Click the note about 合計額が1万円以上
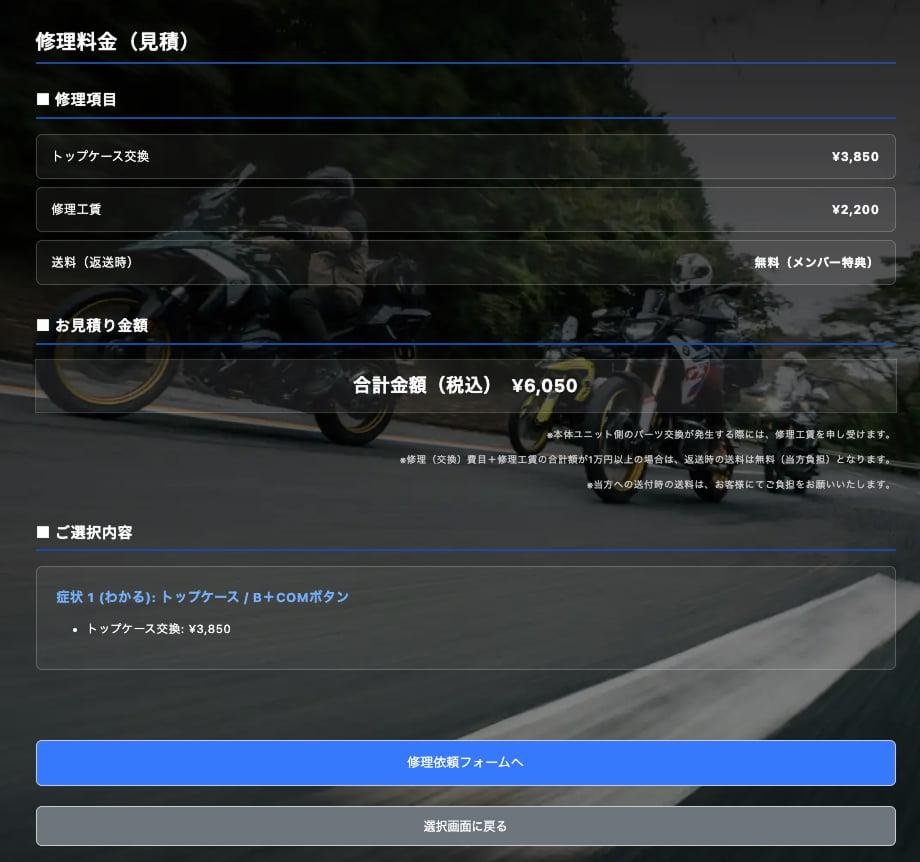 645,460
